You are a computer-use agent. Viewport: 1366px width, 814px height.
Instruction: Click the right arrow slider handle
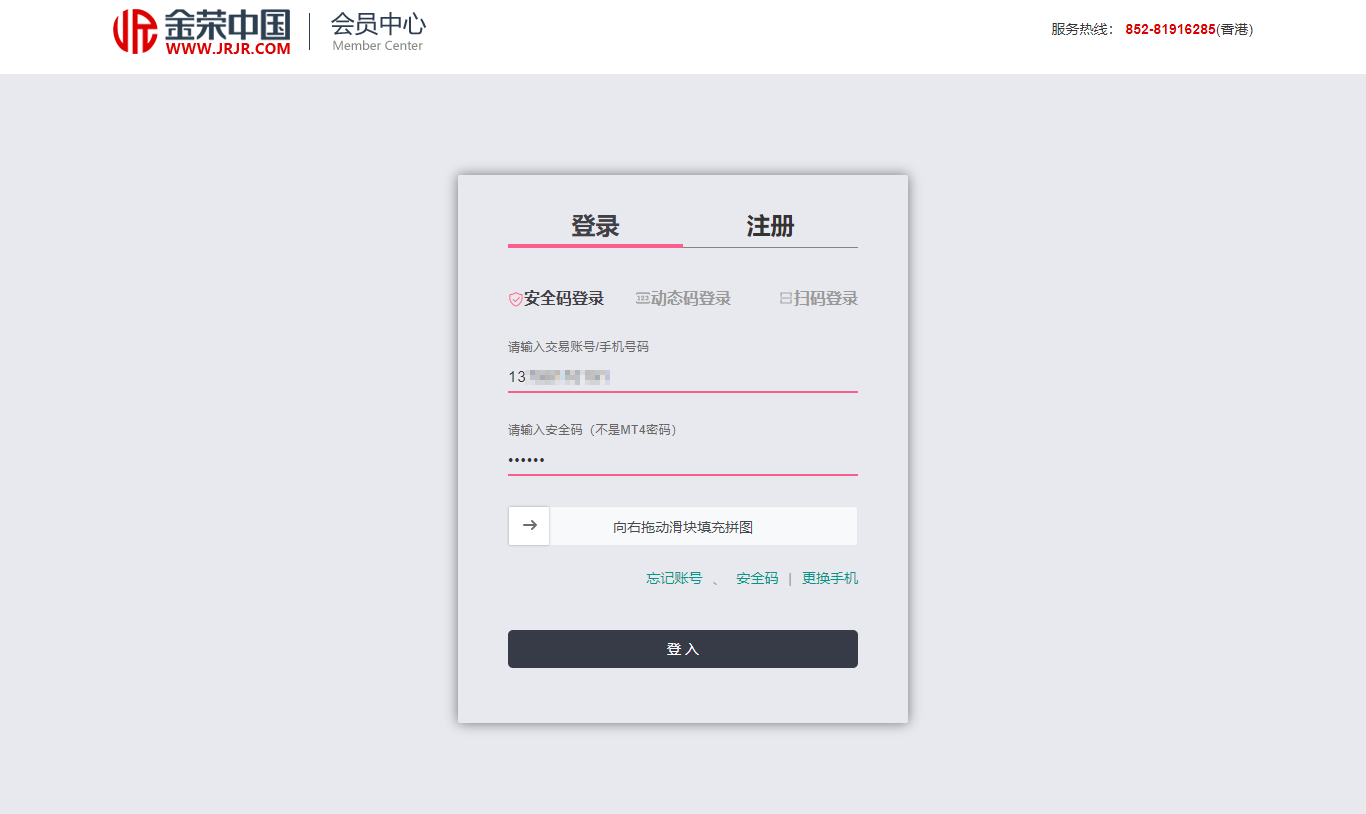(x=529, y=525)
